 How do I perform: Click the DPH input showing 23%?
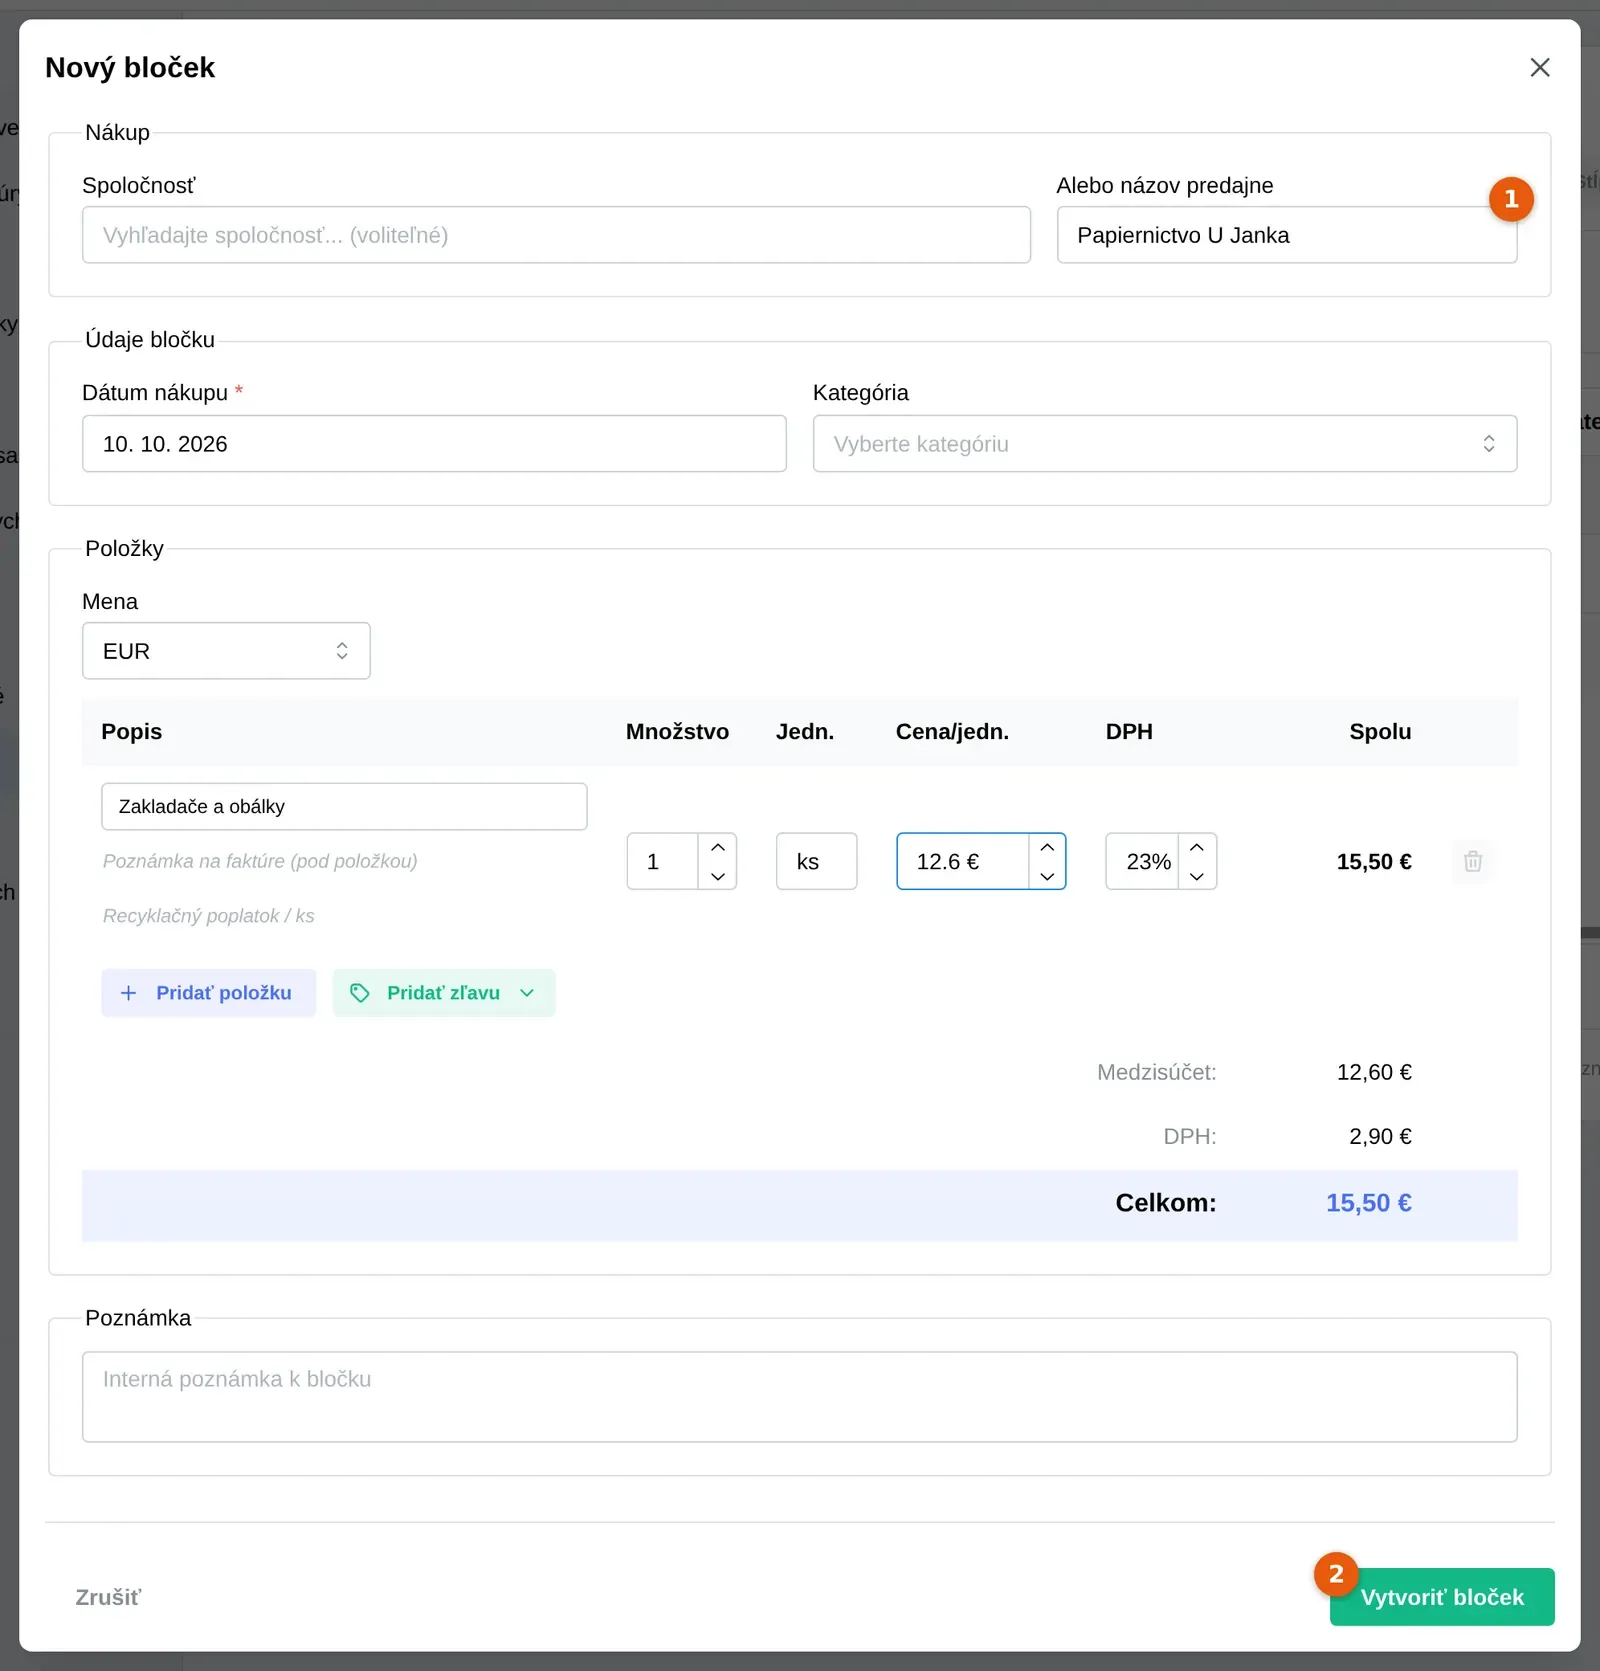(x=1143, y=861)
